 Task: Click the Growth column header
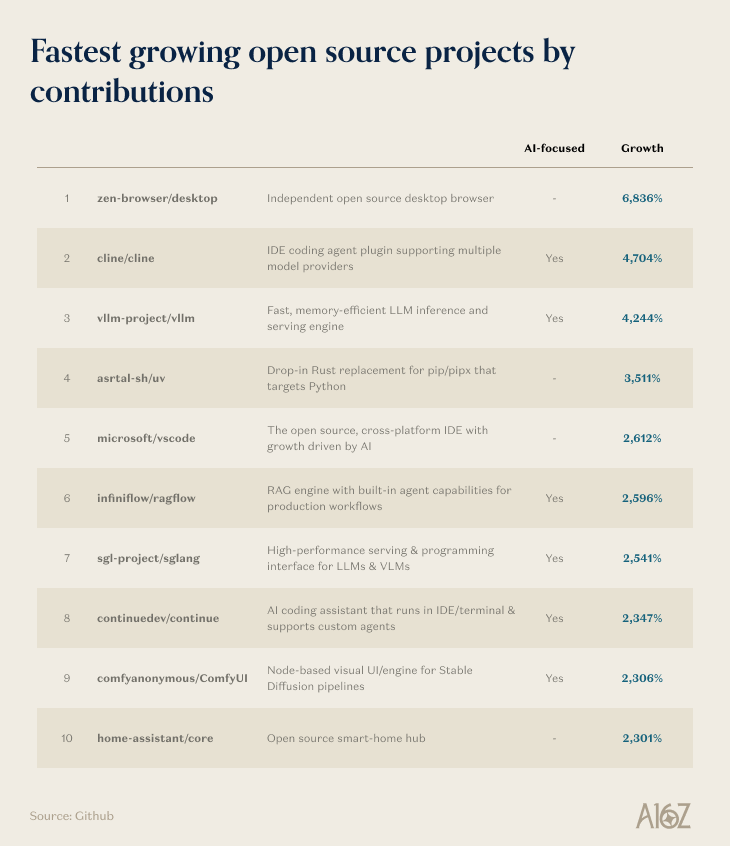tap(642, 148)
